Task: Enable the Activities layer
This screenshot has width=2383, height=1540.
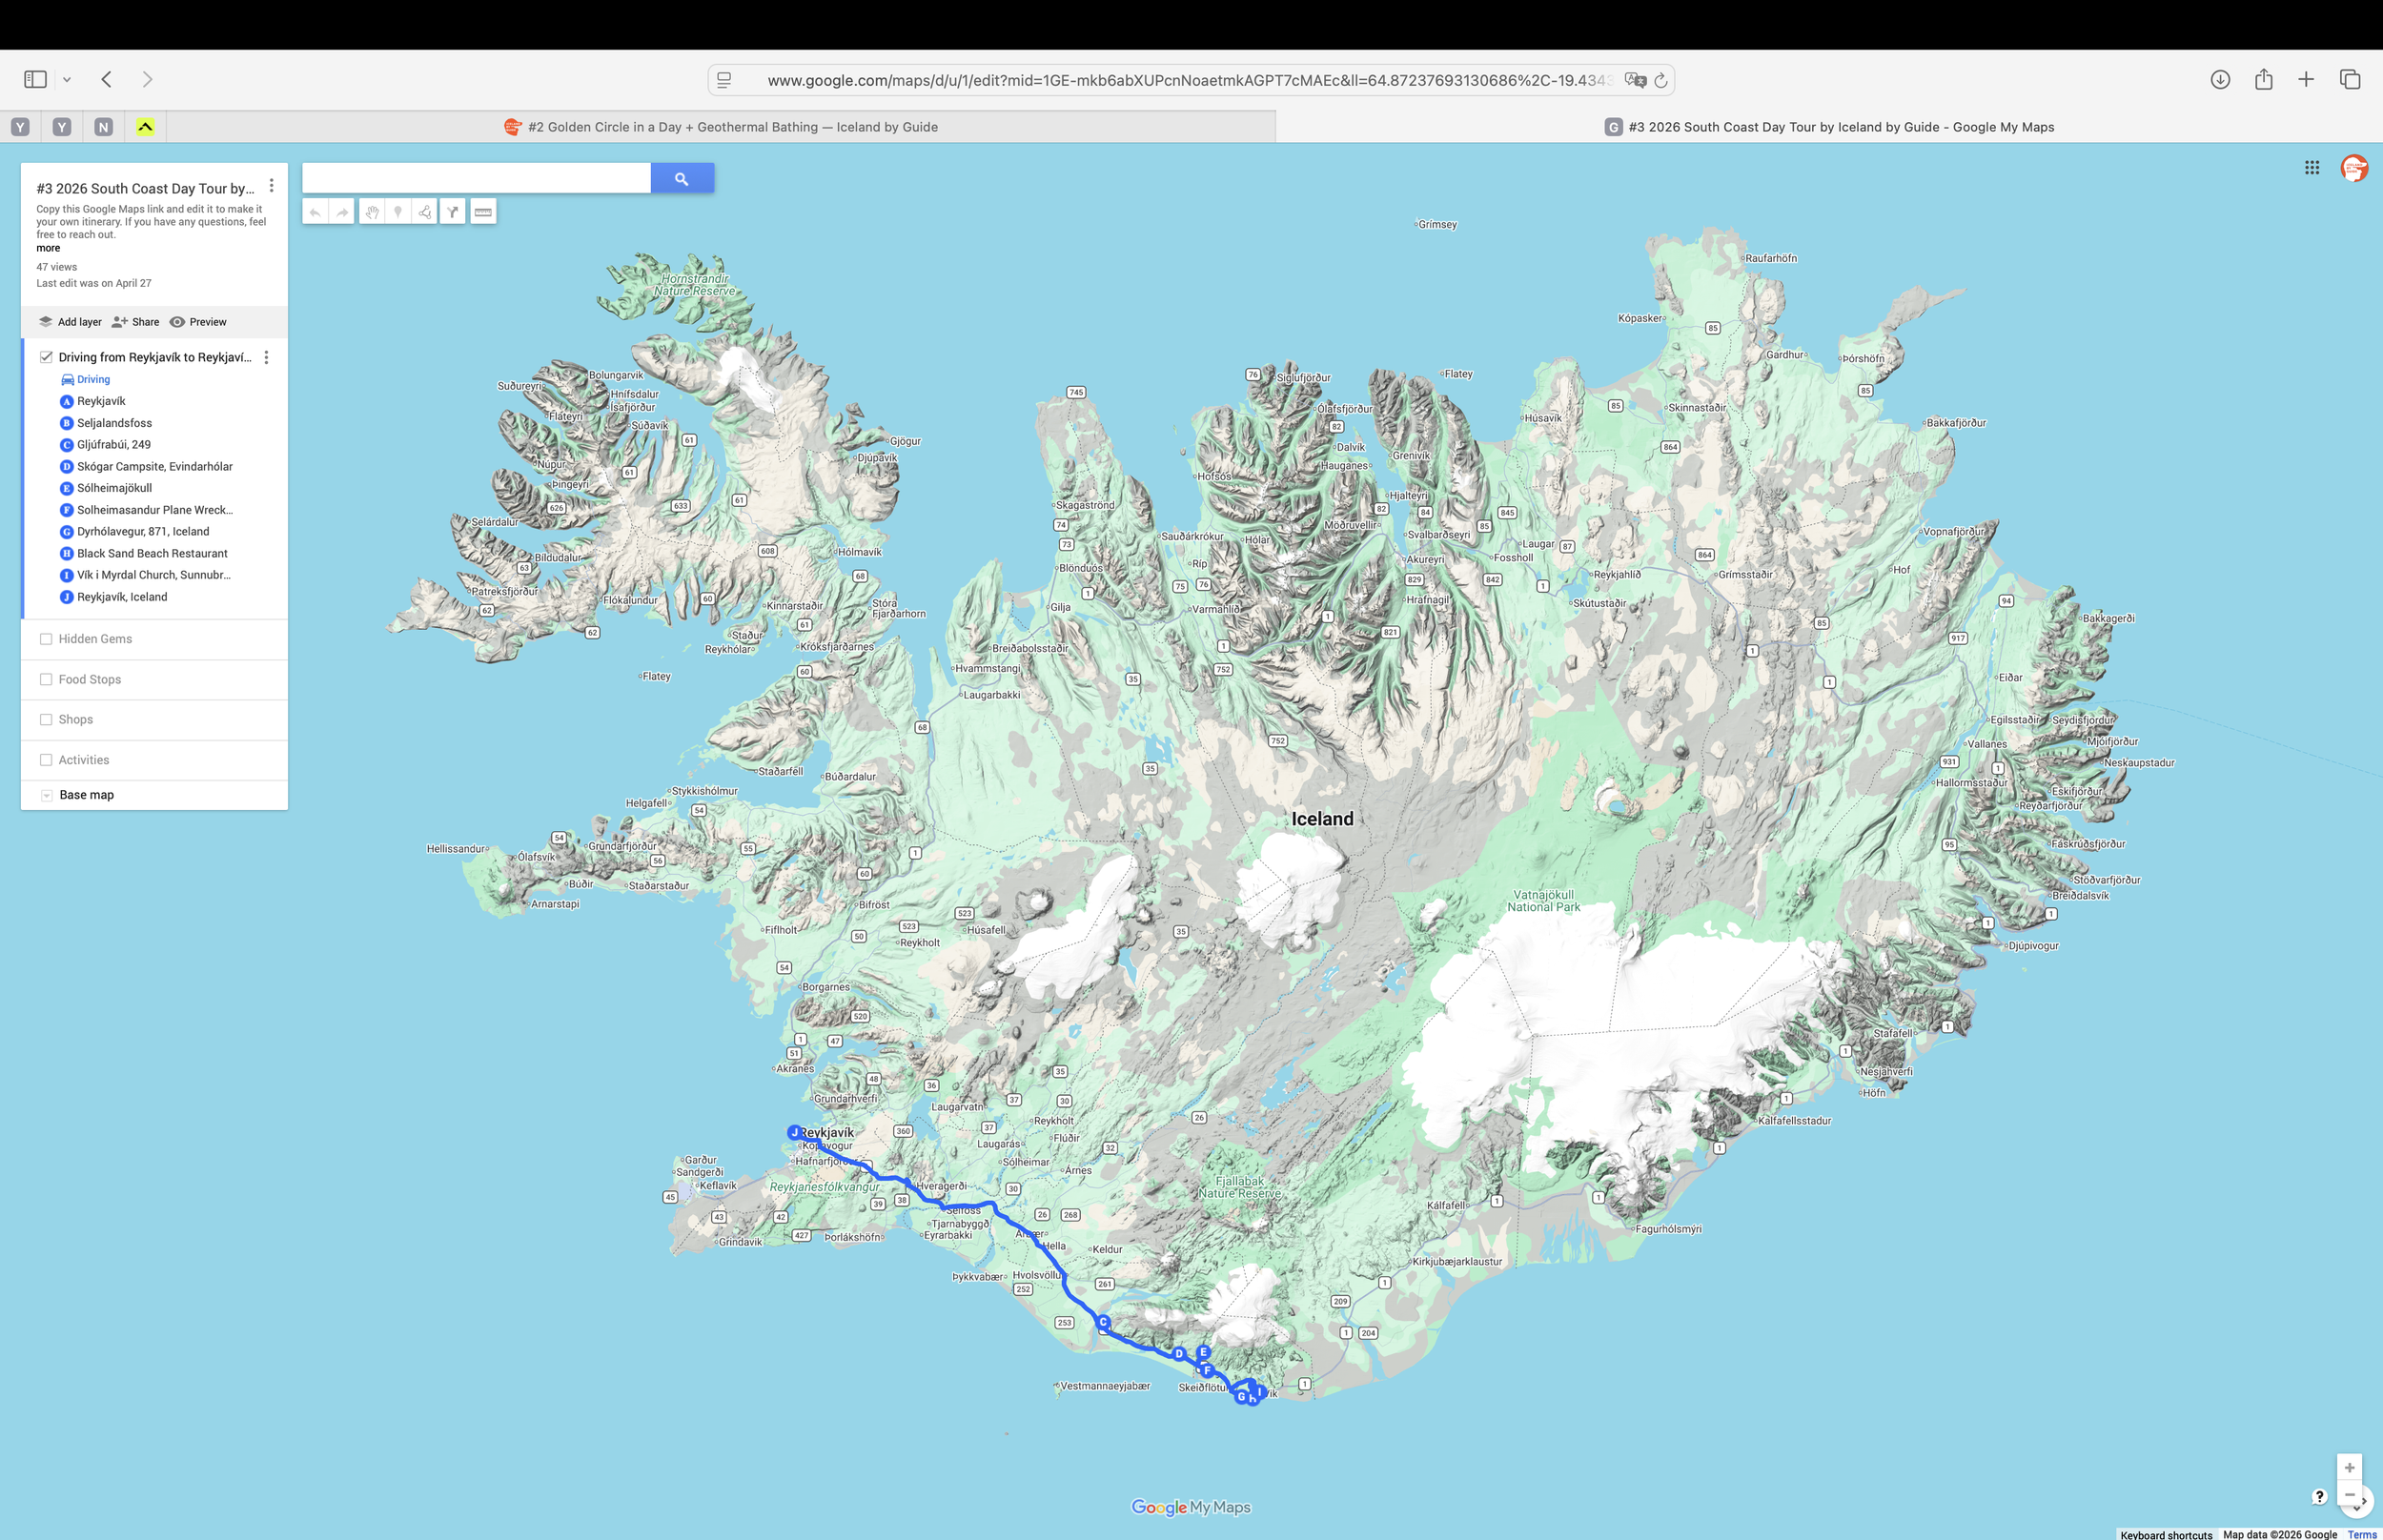Action: pyautogui.click(x=46, y=760)
